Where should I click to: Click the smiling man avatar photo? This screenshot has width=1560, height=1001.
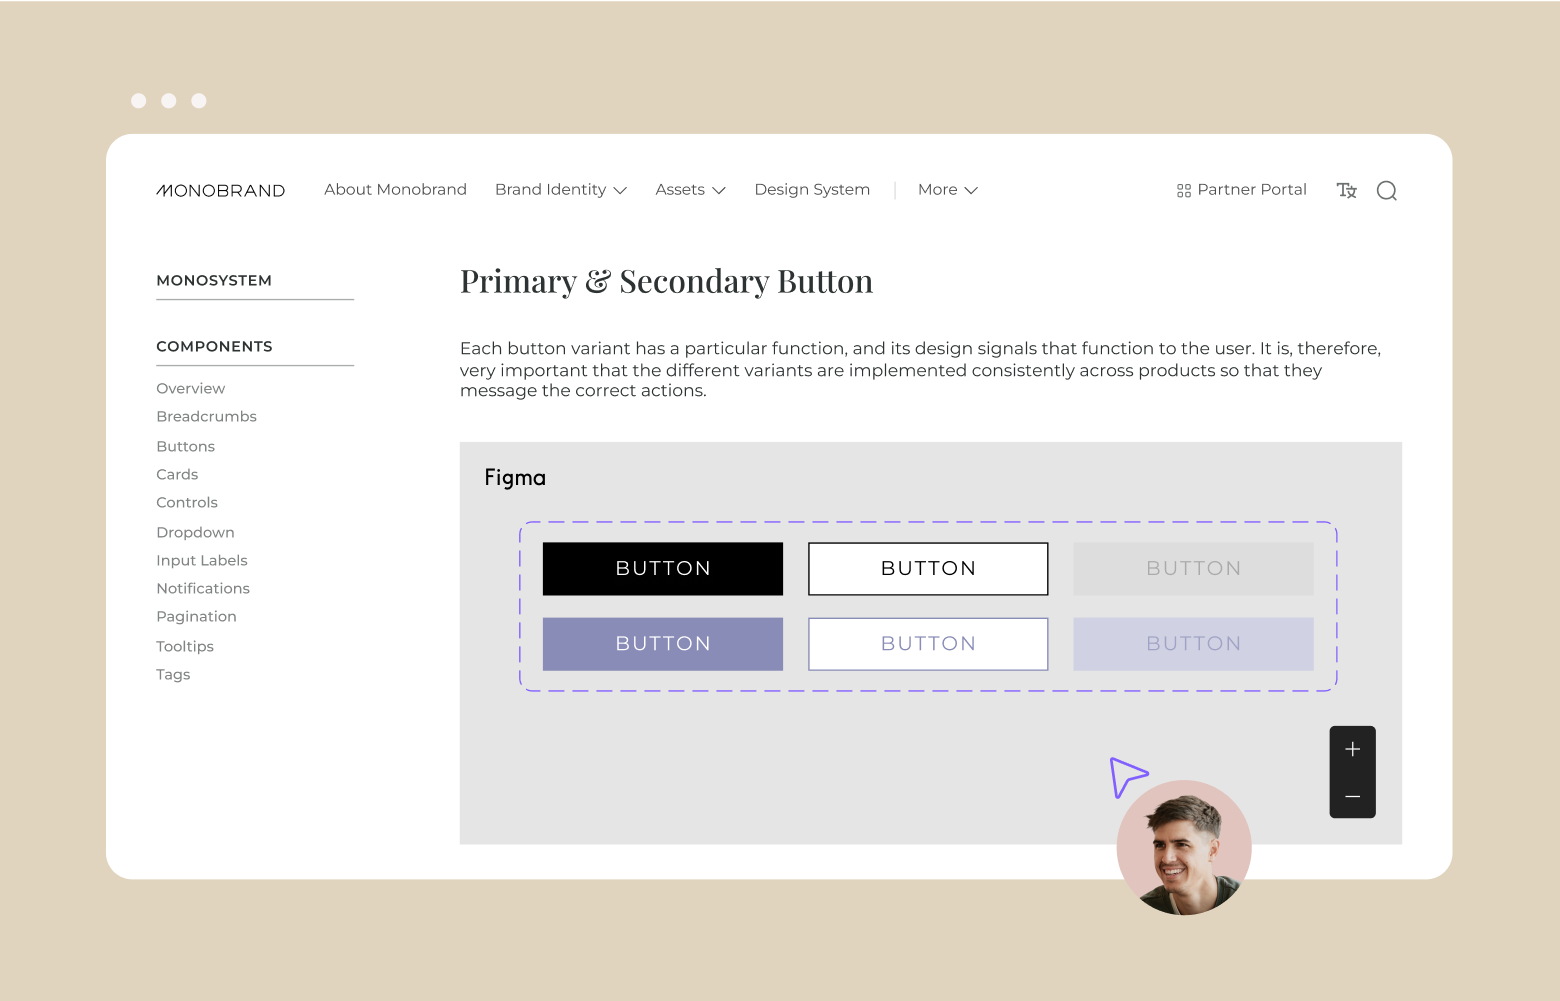(x=1184, y=848)
